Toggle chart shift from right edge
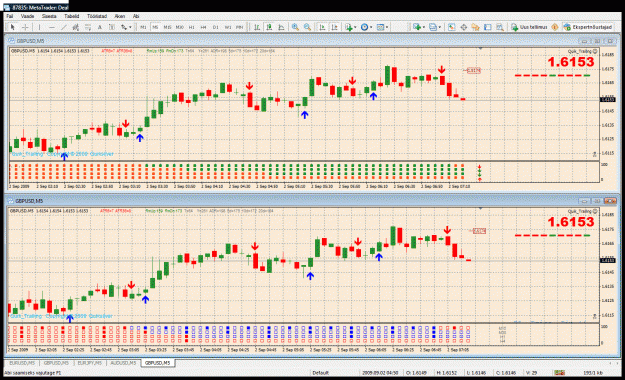Viewport: 625px width, 380px height. pos(334,27)
